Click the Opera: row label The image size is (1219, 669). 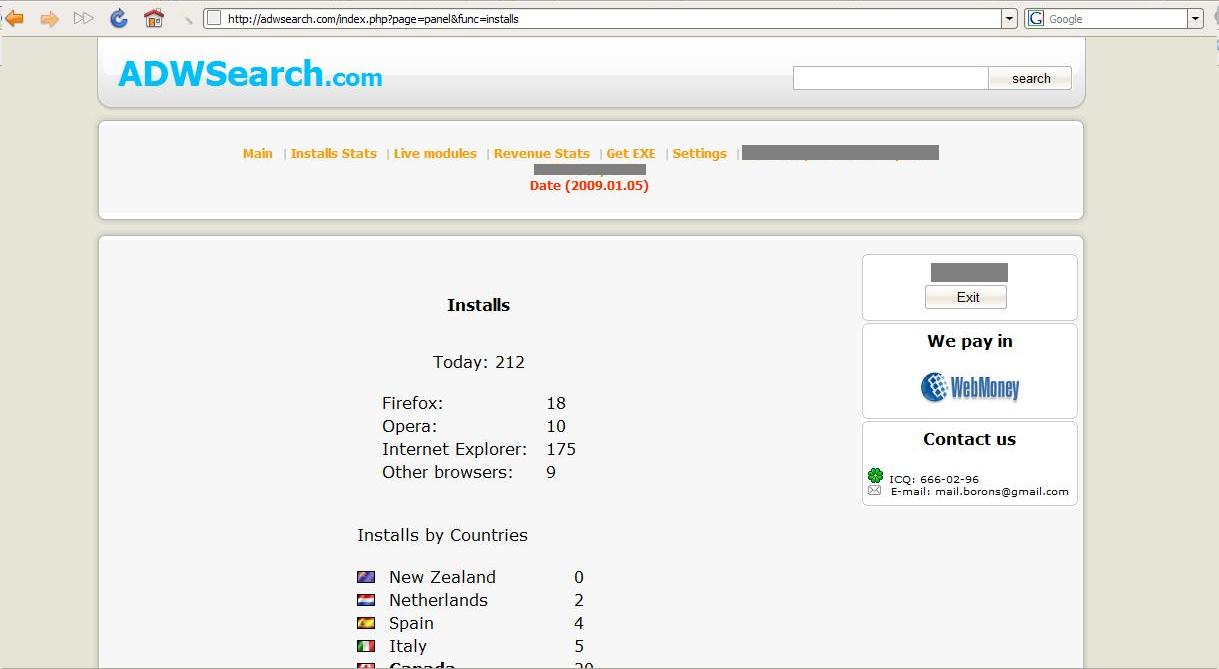(x=409, y=426)
